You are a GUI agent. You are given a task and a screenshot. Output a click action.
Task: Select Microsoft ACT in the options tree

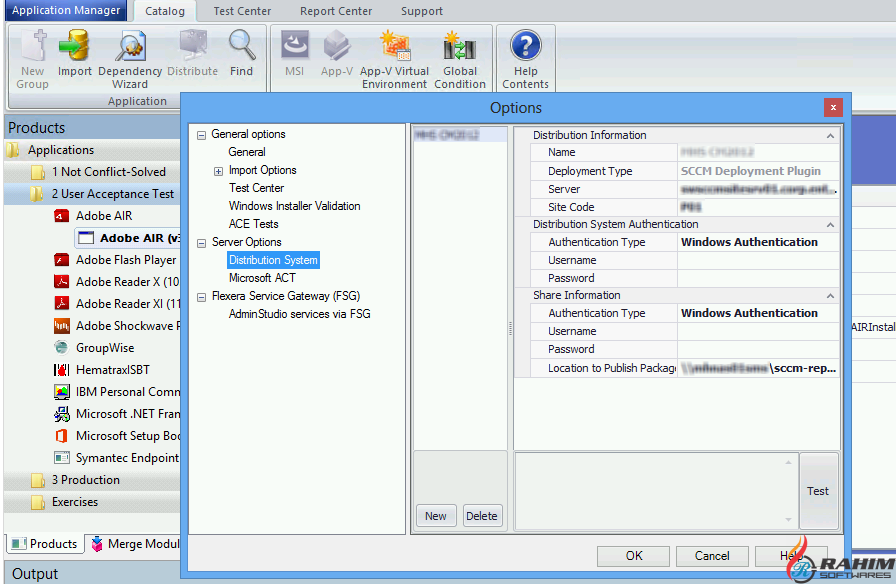262,278
